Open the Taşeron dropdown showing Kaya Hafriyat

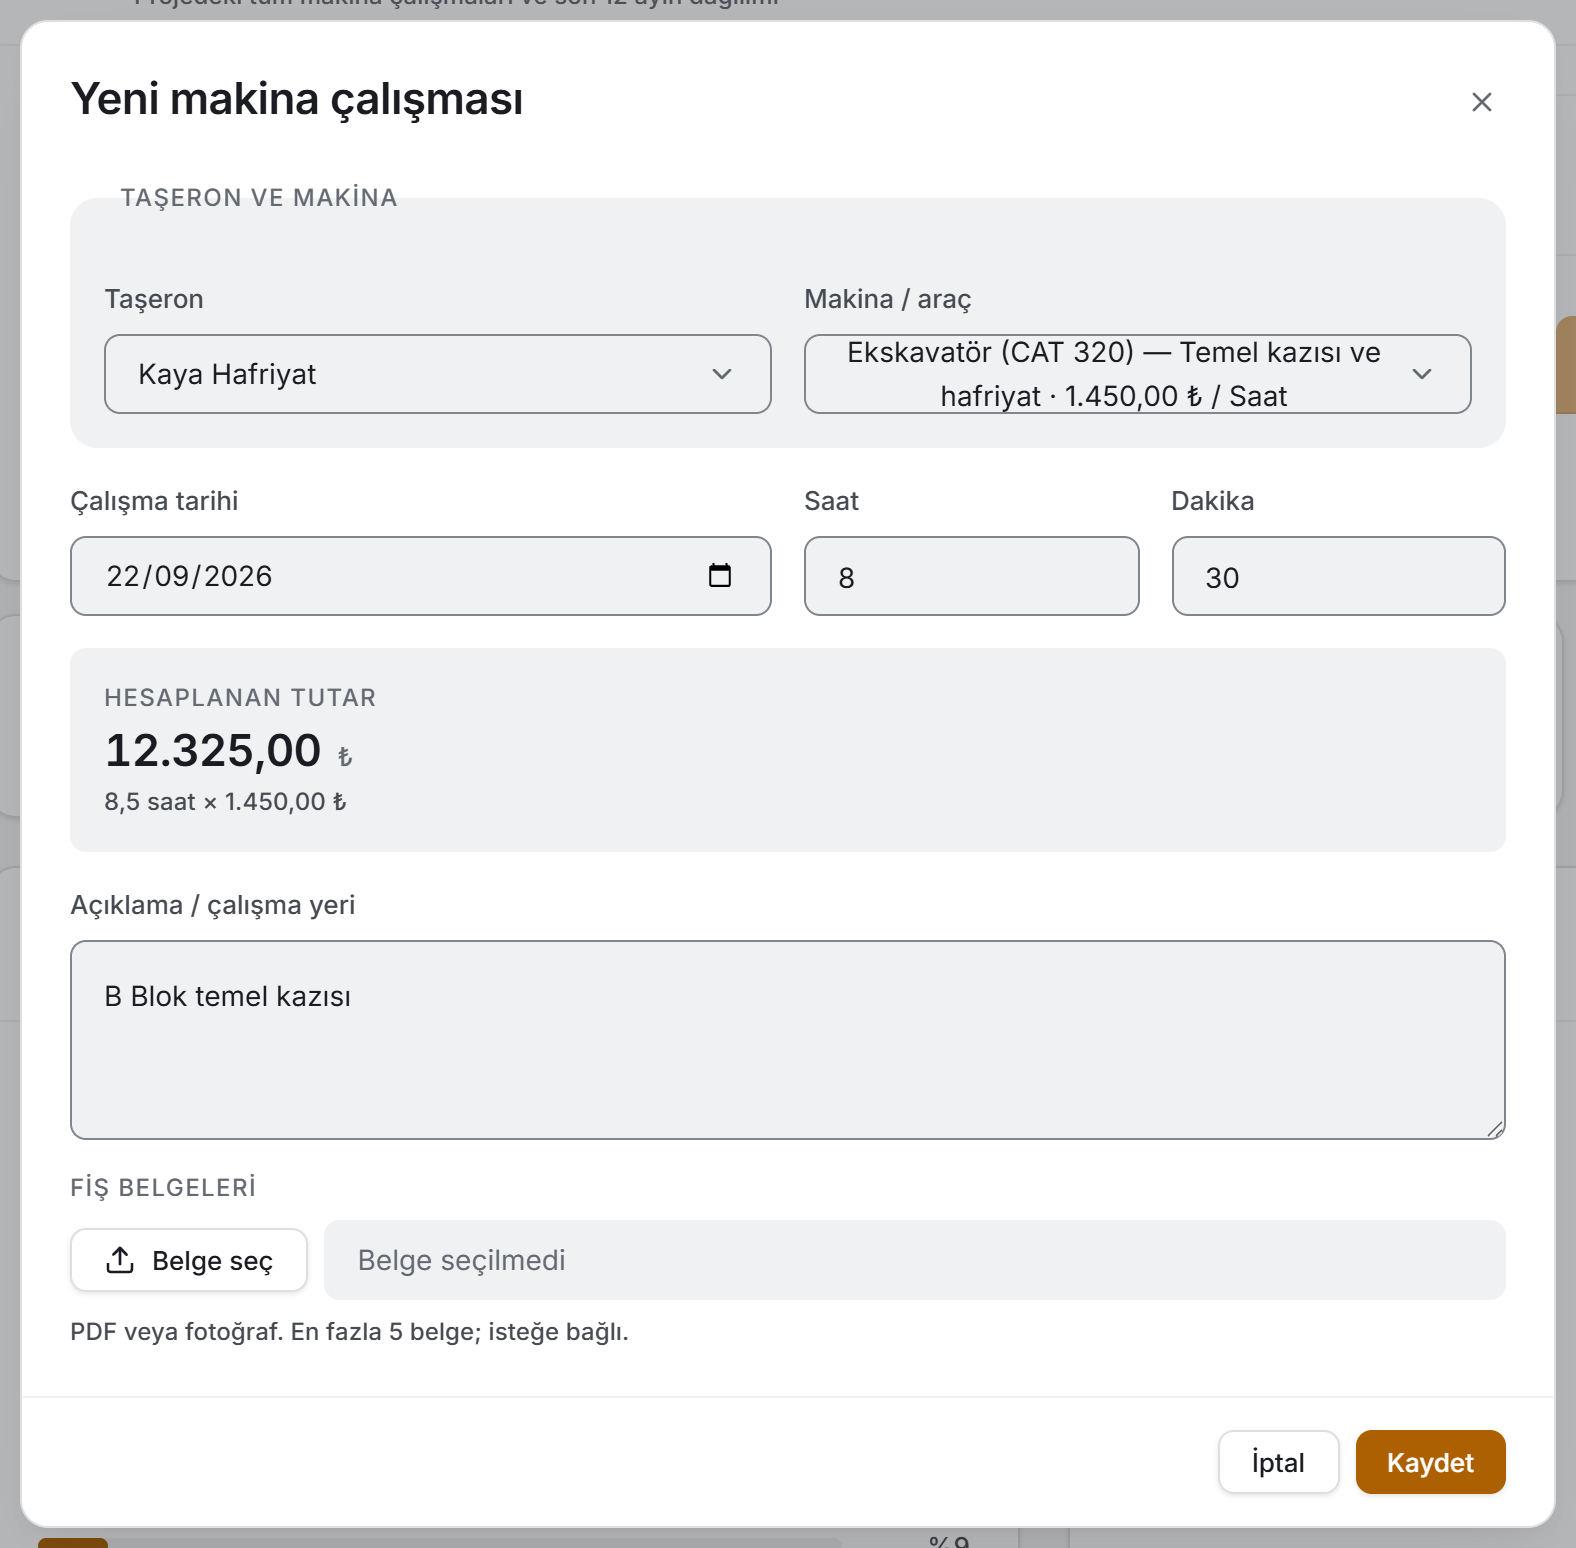tap(438, 374)
